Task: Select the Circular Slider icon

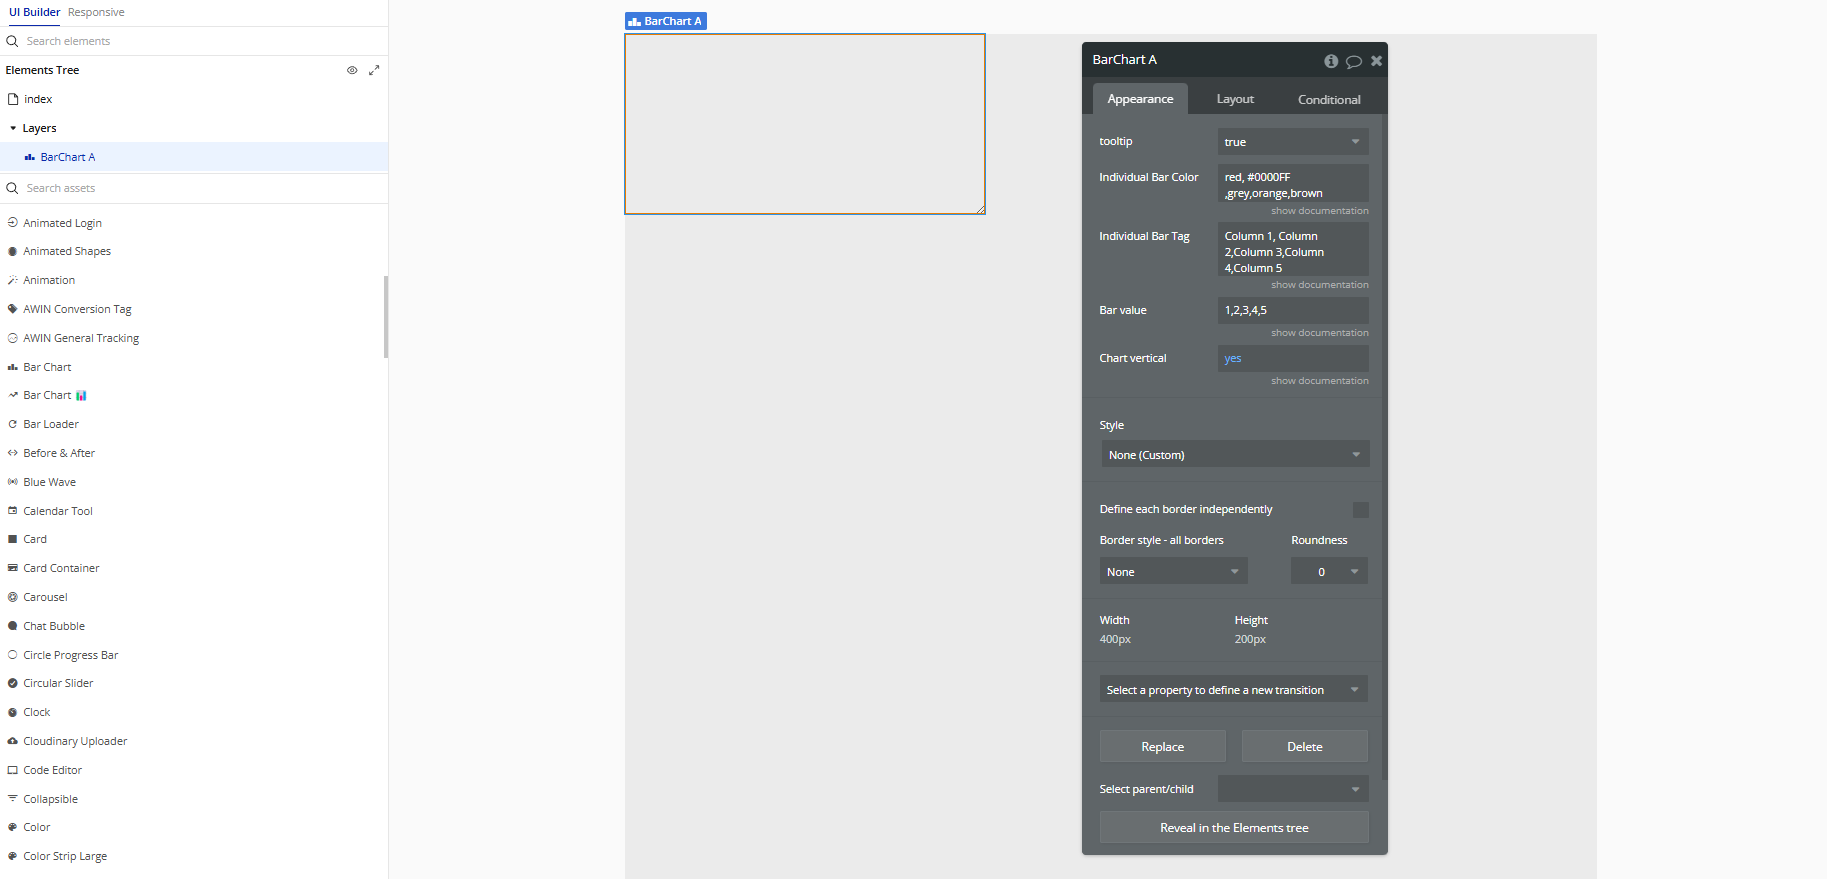Action: pyautogui.click(x=13, y=683)
